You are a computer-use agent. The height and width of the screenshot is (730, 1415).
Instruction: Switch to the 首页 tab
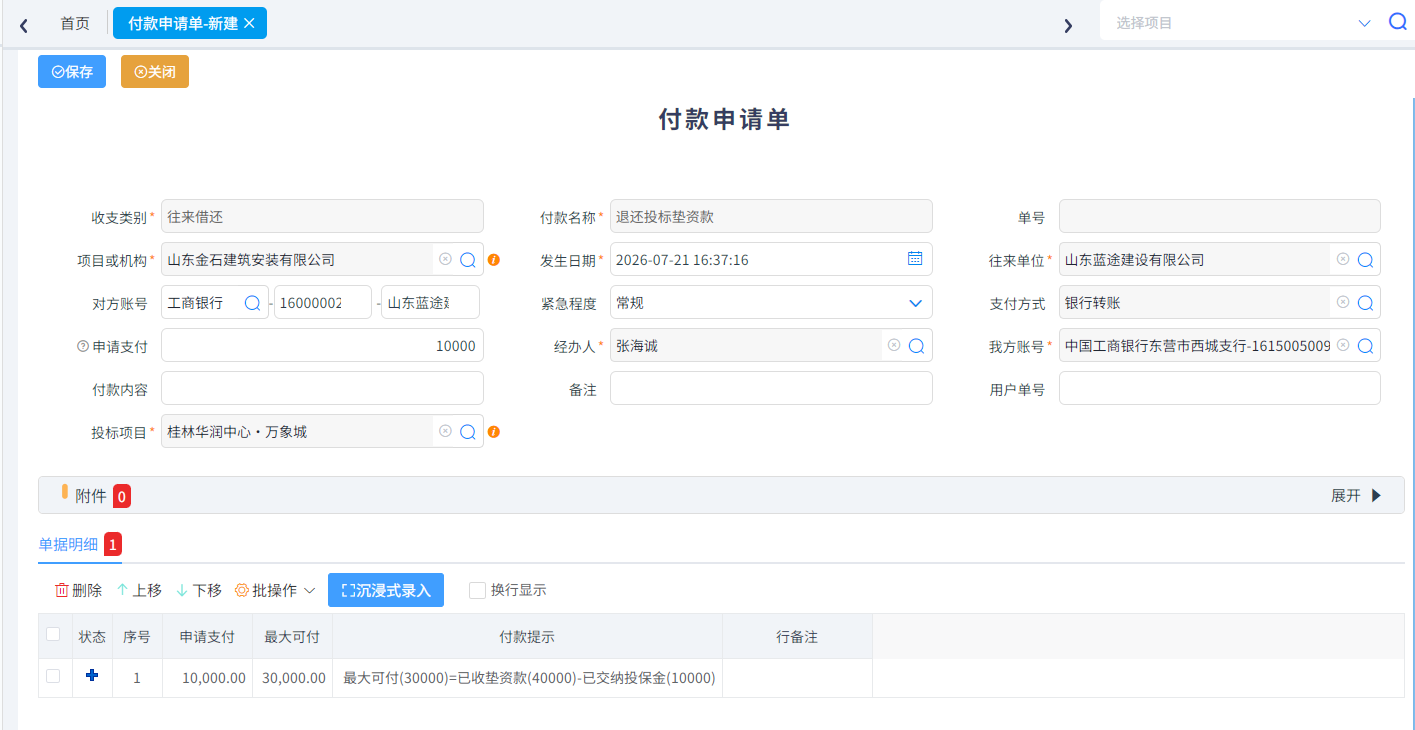[75, 23]
